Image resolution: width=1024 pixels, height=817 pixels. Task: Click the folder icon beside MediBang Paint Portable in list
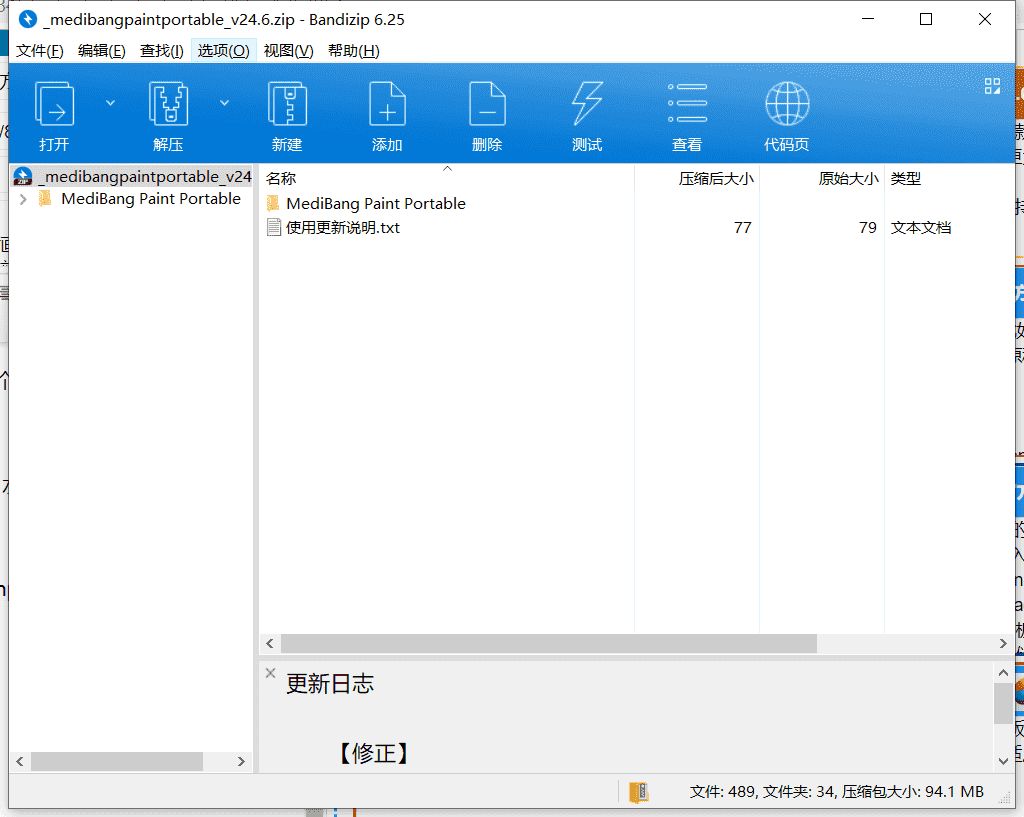(x=274, y=203)
